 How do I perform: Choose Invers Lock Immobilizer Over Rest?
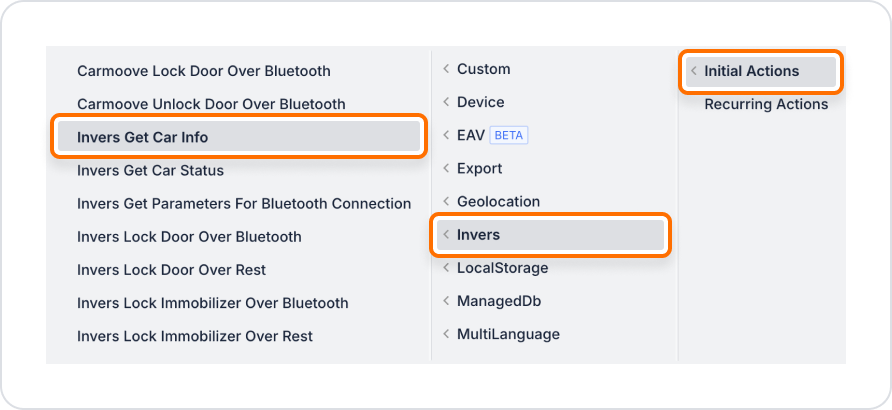pos(195,336)
